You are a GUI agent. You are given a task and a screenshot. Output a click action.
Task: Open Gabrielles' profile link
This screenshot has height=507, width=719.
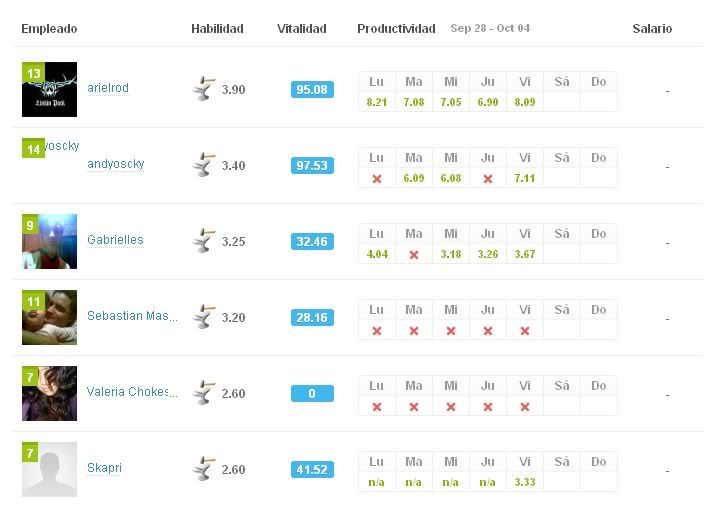click(115, 240)
